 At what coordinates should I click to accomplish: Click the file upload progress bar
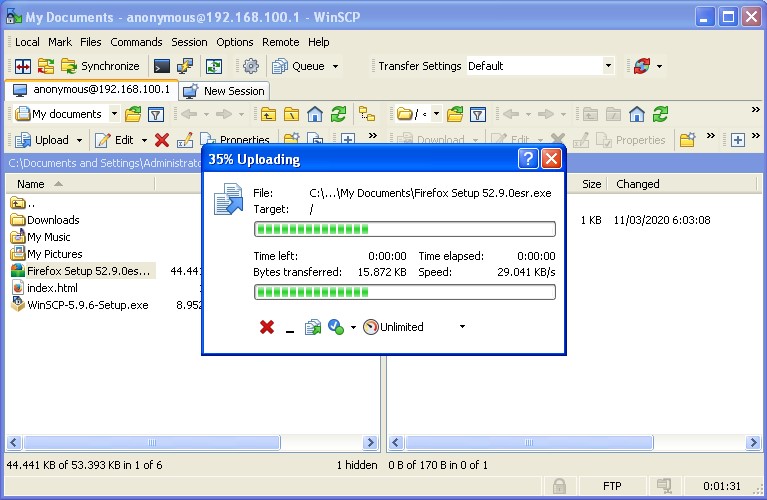coord(405,229)
